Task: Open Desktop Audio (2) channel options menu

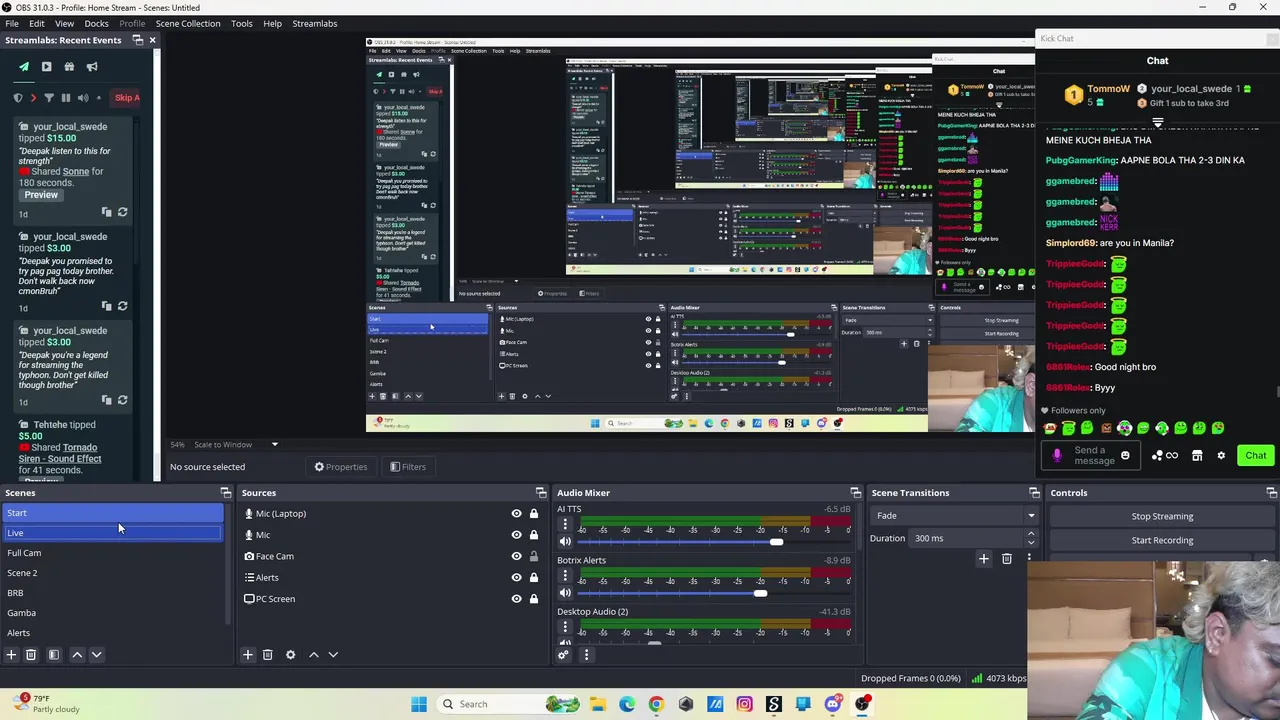Action: 565,626
